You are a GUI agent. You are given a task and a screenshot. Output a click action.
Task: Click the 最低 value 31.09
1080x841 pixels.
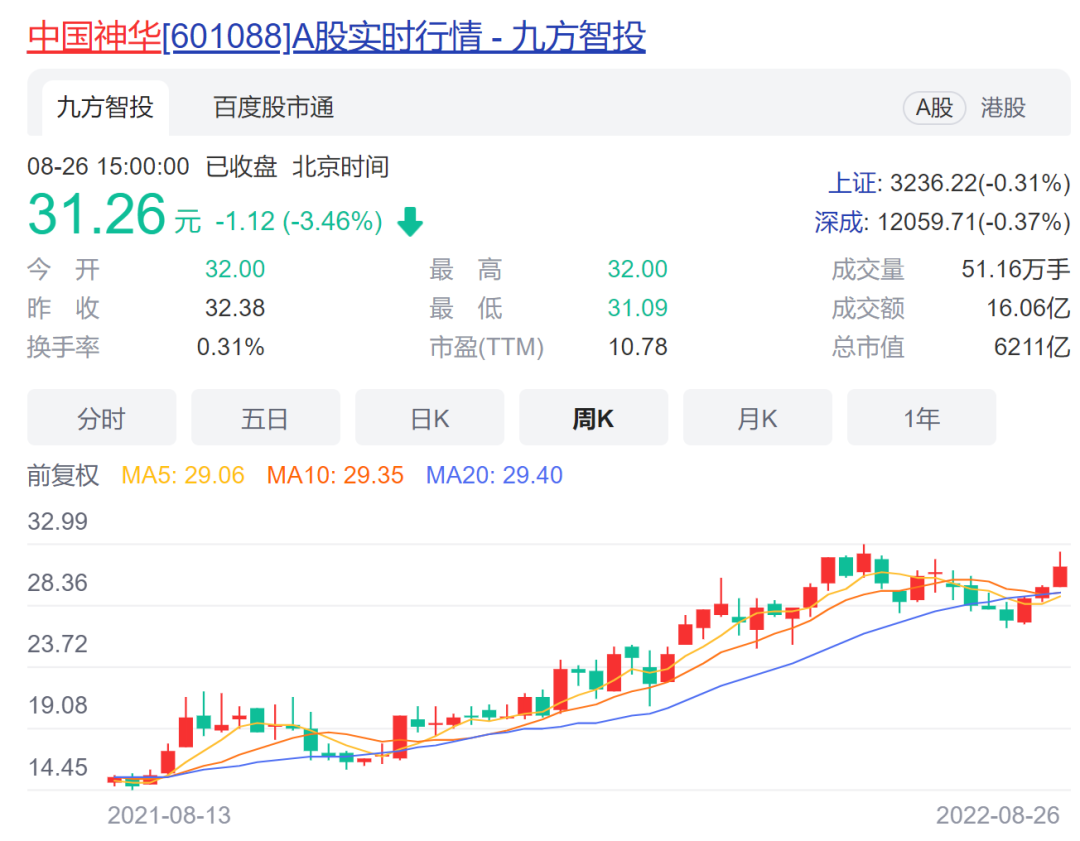click(637, 308)
